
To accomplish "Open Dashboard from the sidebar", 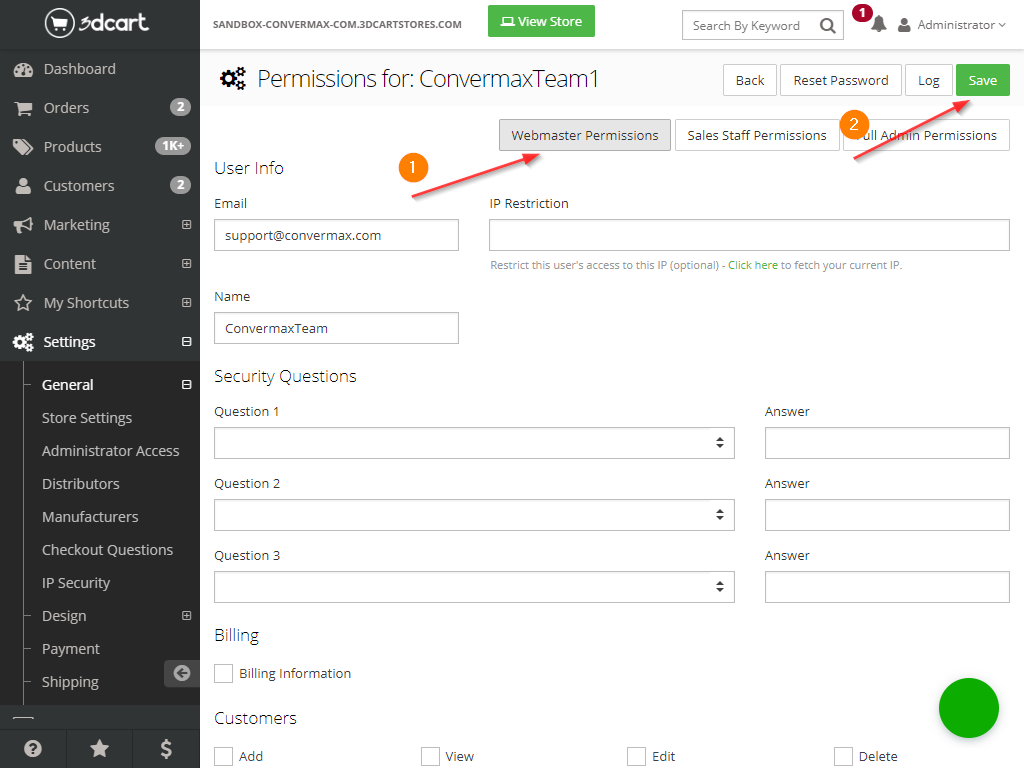I will (79, 69).
